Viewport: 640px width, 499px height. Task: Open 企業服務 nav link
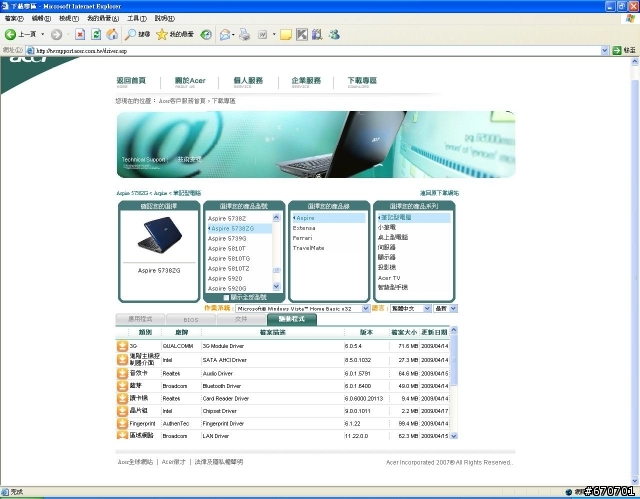(x=306, y=81)
